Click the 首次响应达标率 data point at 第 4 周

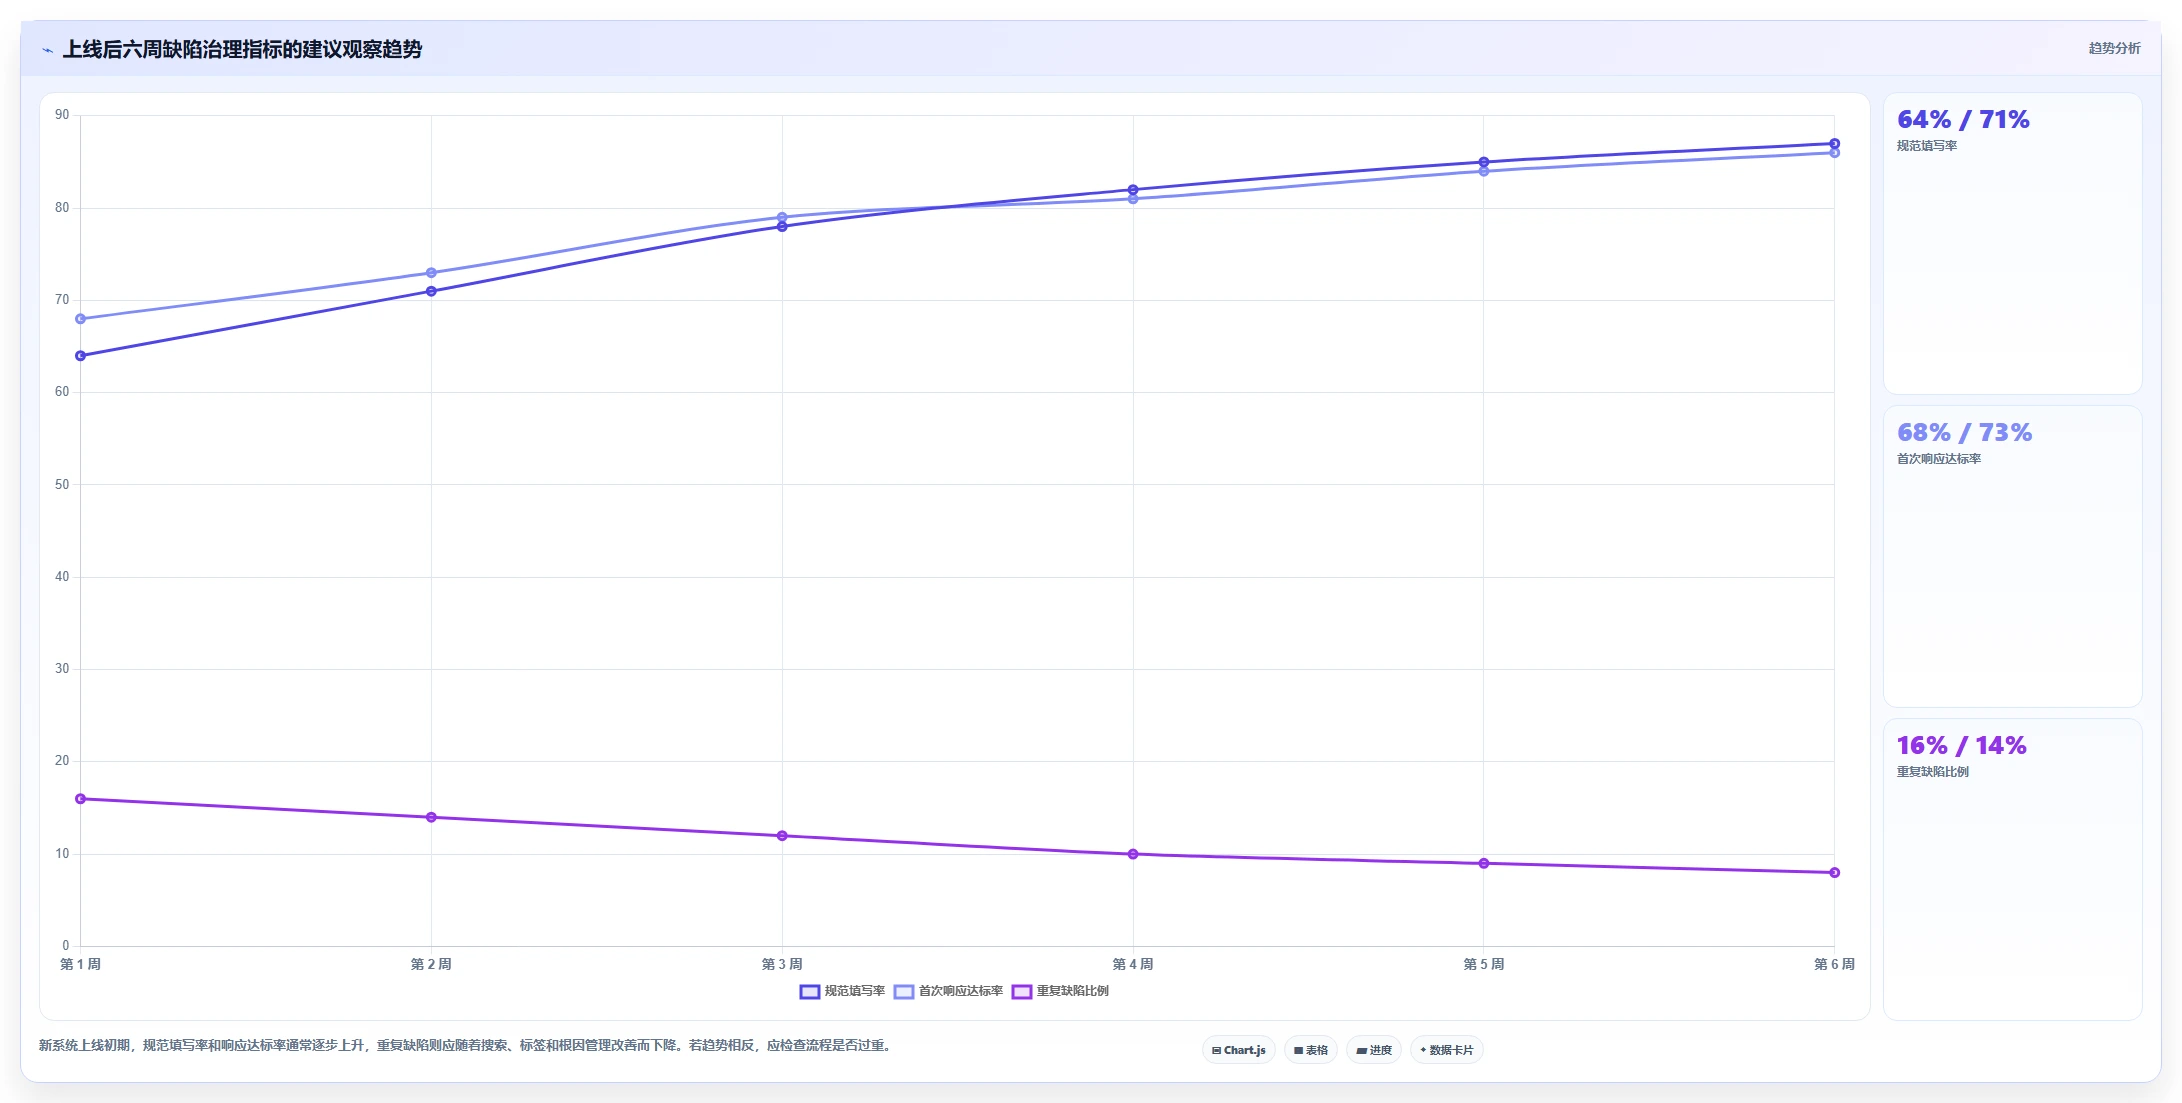coord(1133,199)
